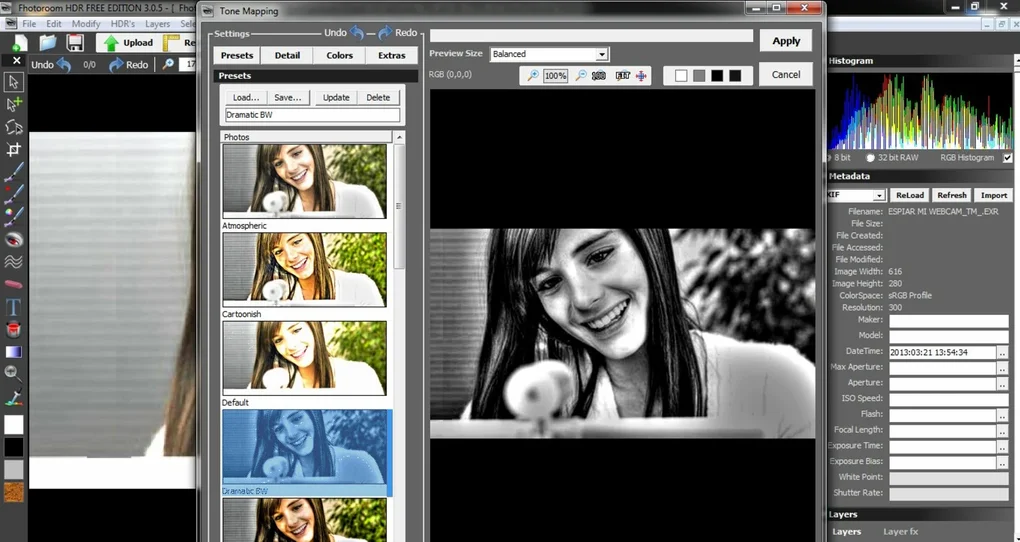Screen dimensions: 1020x542
Task: Select the wavy lines smudge tool
Action: pyautogui.click(x=14, y=262)
